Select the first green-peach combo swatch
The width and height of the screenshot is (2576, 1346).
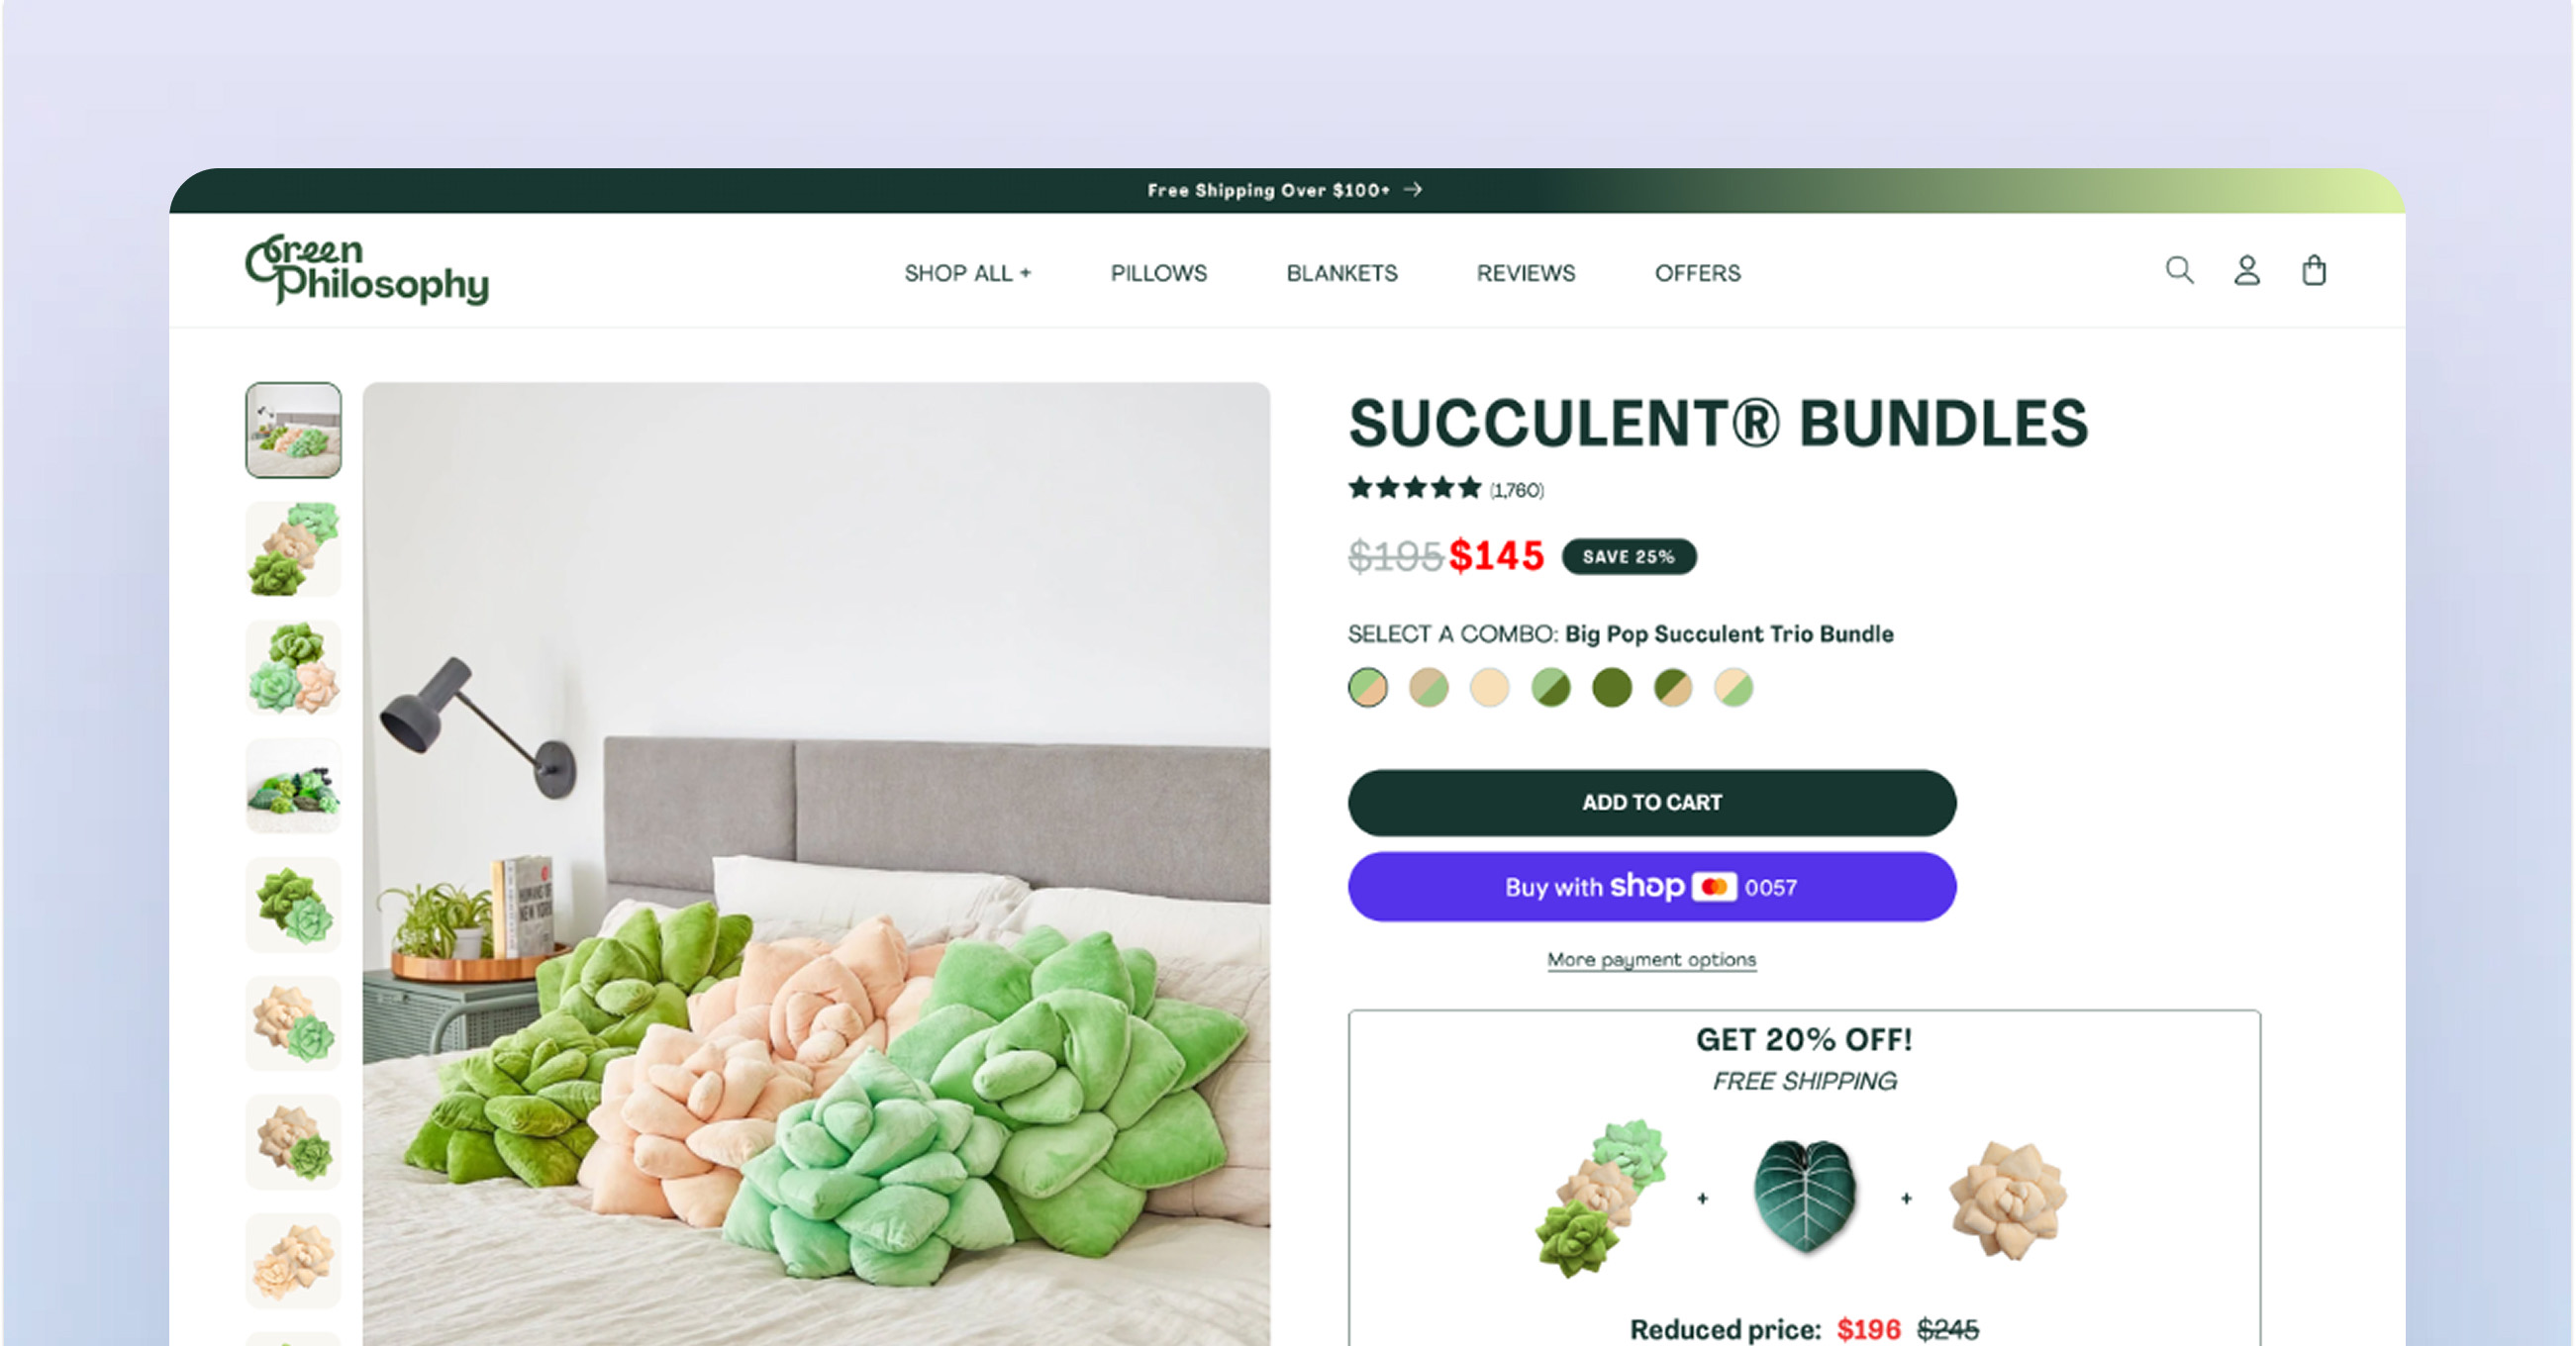[1368, 688]
